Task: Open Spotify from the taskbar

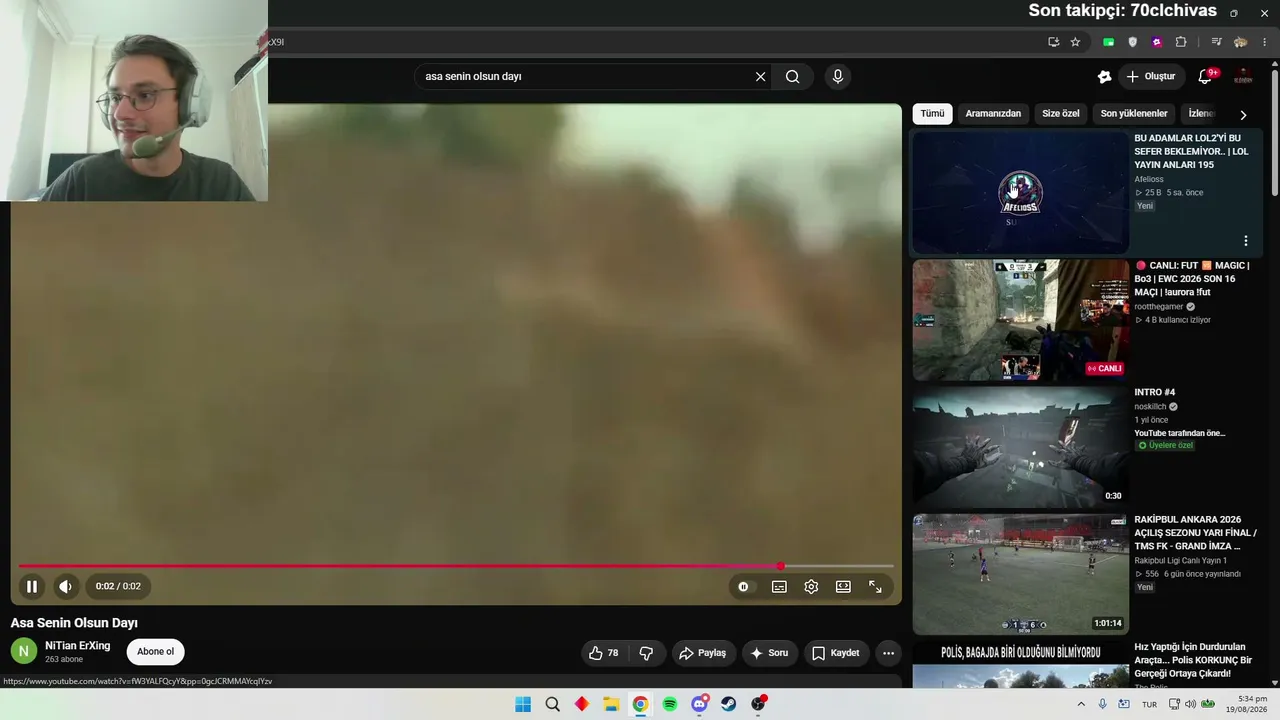Action: [x=670, y=704]
